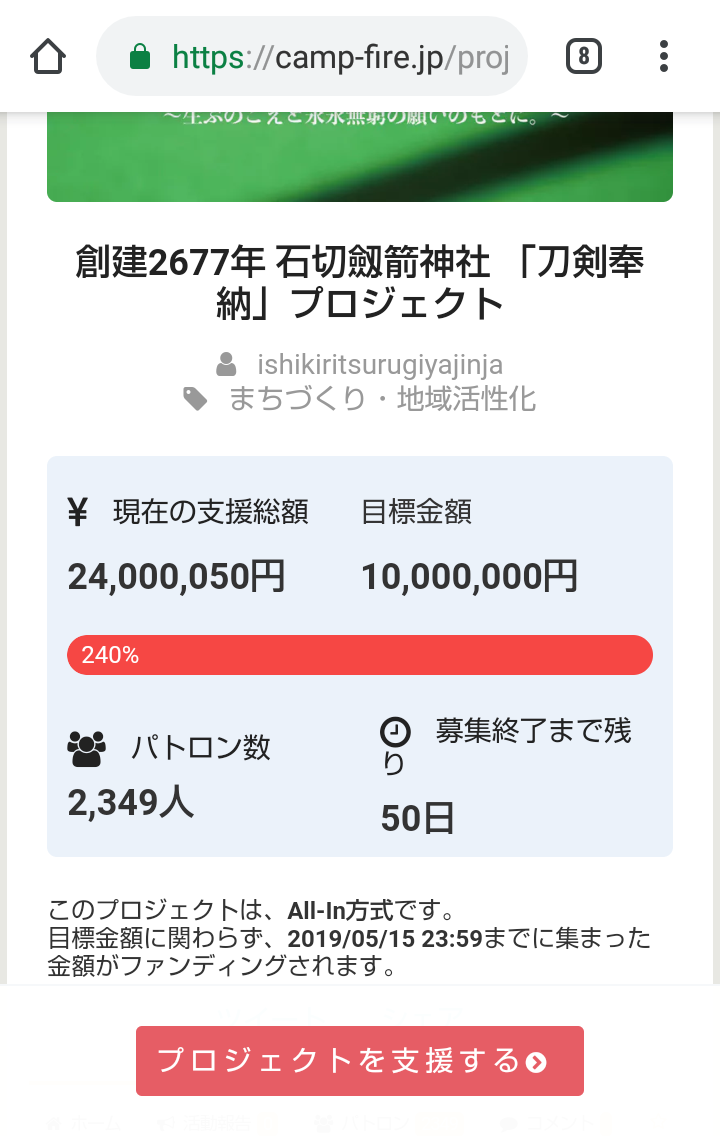Click the category tag icon
Viewport: 720px width, 1136px height.
195,400
